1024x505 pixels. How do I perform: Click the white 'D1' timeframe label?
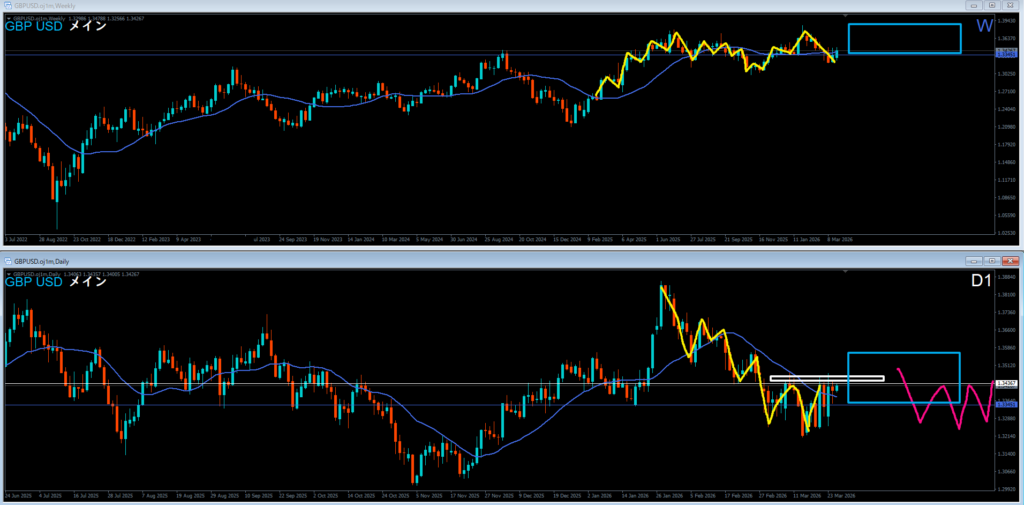click(x=981, y=280)
